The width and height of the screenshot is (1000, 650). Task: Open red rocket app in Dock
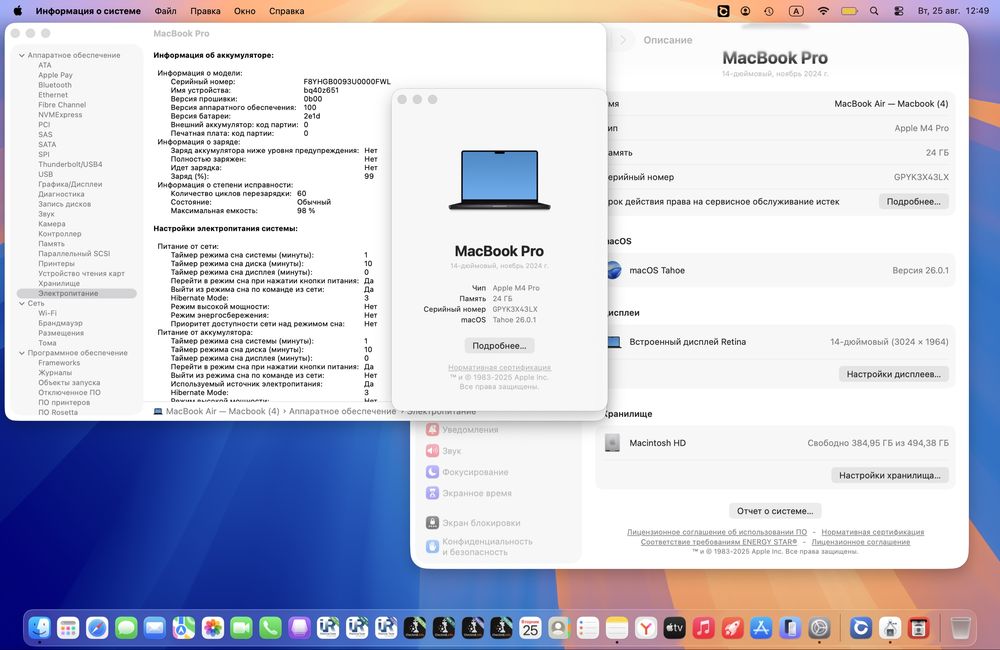click(x=732, y=628)
